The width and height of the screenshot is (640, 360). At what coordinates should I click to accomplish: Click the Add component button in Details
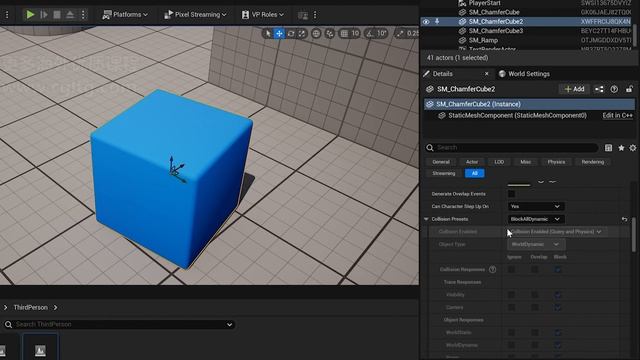pos(574,89)
